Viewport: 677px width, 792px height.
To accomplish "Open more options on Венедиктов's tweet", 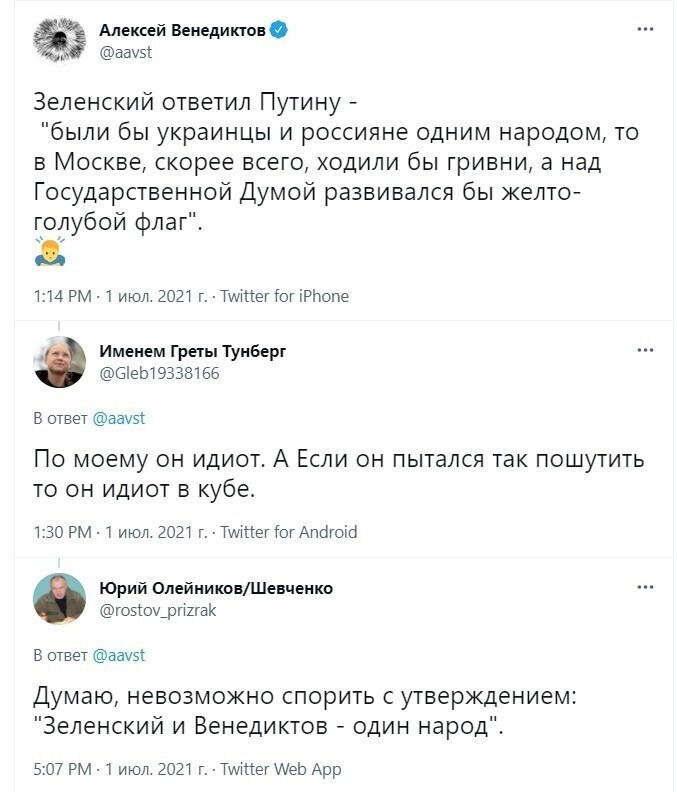I will (645, 29).
